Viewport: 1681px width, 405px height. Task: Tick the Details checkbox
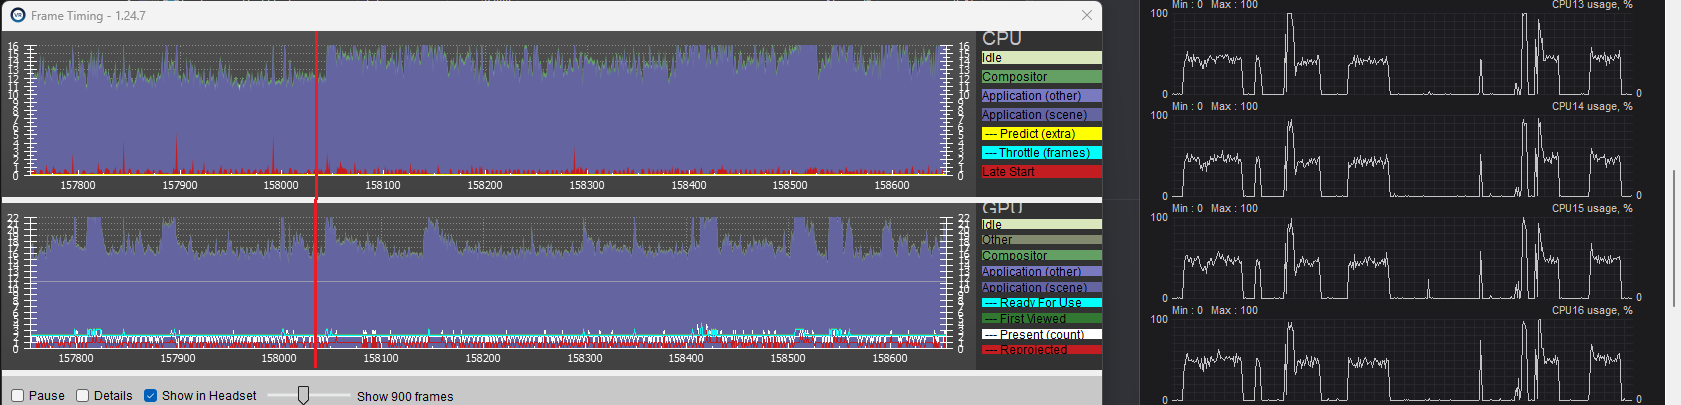[83, 396]
